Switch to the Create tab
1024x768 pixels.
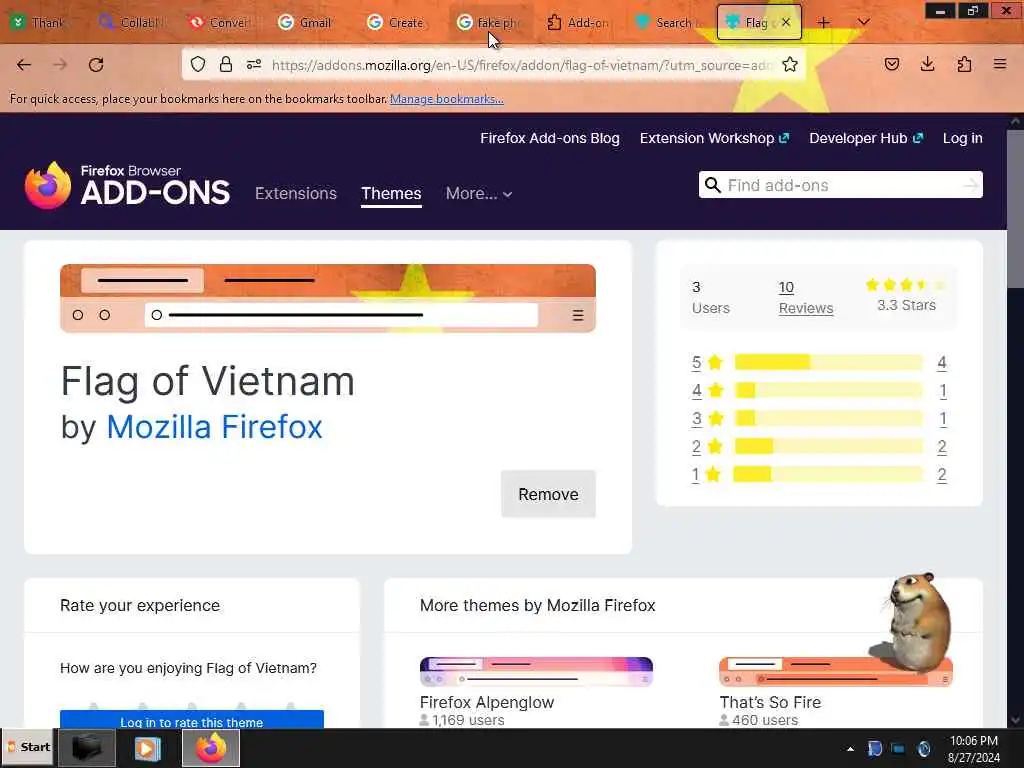[x=396, y=22]
